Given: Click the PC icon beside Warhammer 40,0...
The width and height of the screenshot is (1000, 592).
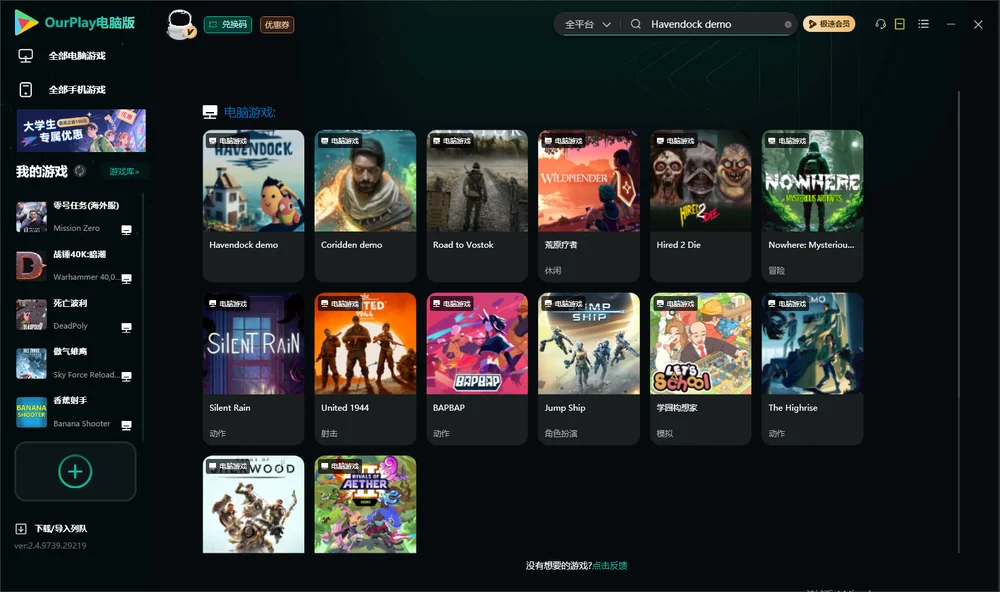Looking at the screenshot, I should pyautogui.click(x=126, y=279).
